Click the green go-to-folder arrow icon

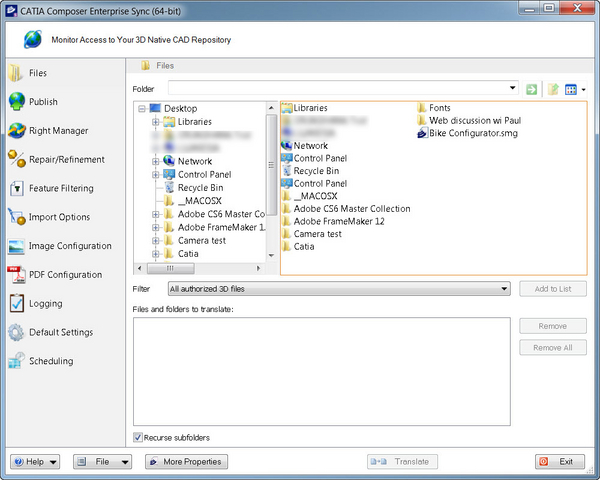[532, 89]
